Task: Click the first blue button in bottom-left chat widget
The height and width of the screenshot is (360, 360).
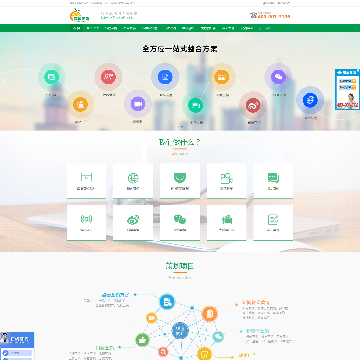Action: click(x=17, y=353)
